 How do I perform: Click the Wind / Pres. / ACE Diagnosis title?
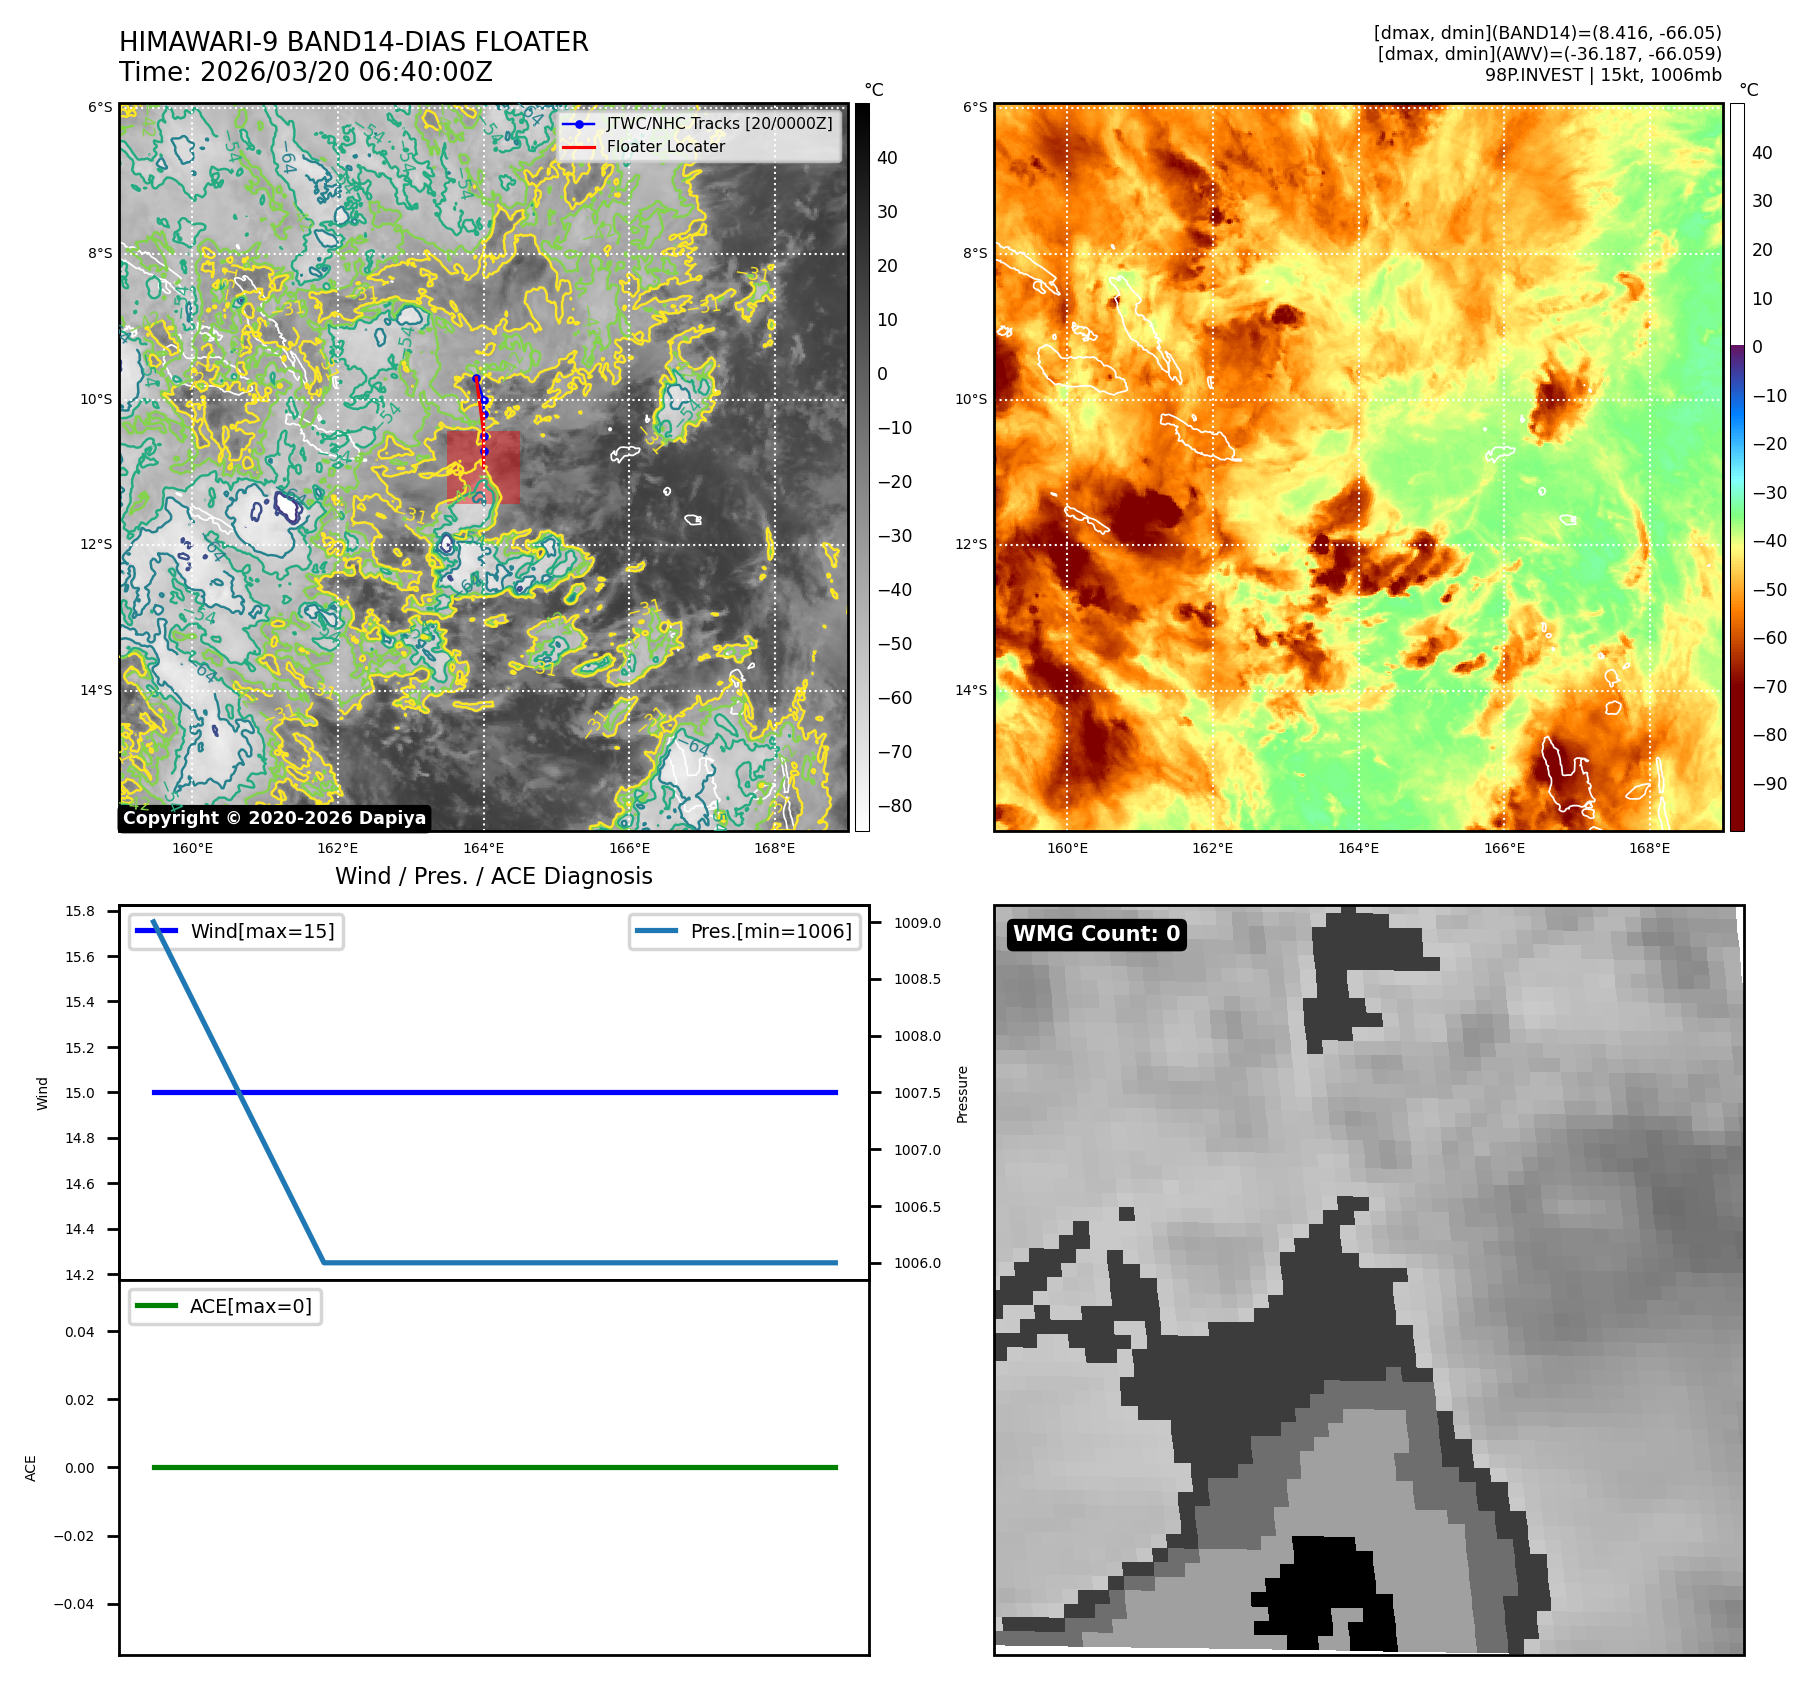pos(493,876)
